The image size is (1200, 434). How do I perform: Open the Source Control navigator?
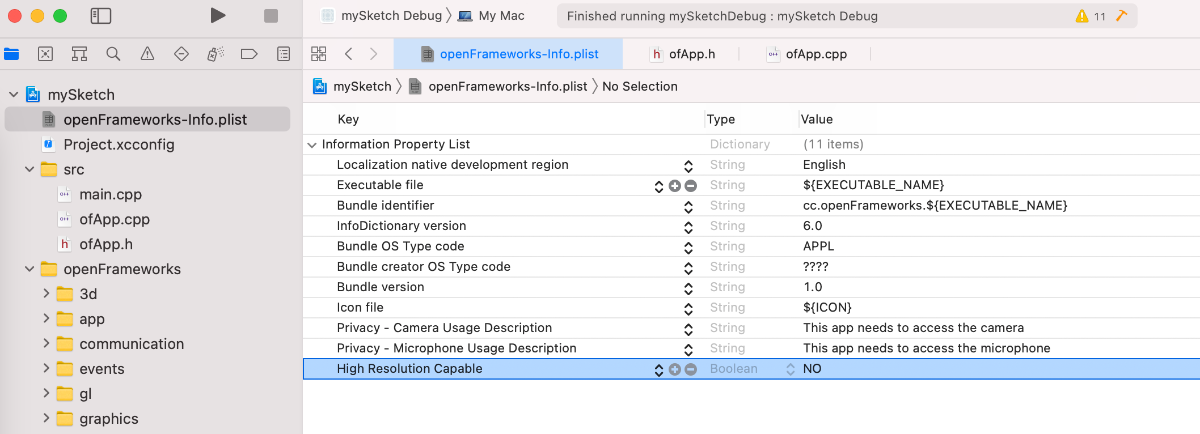45,54
